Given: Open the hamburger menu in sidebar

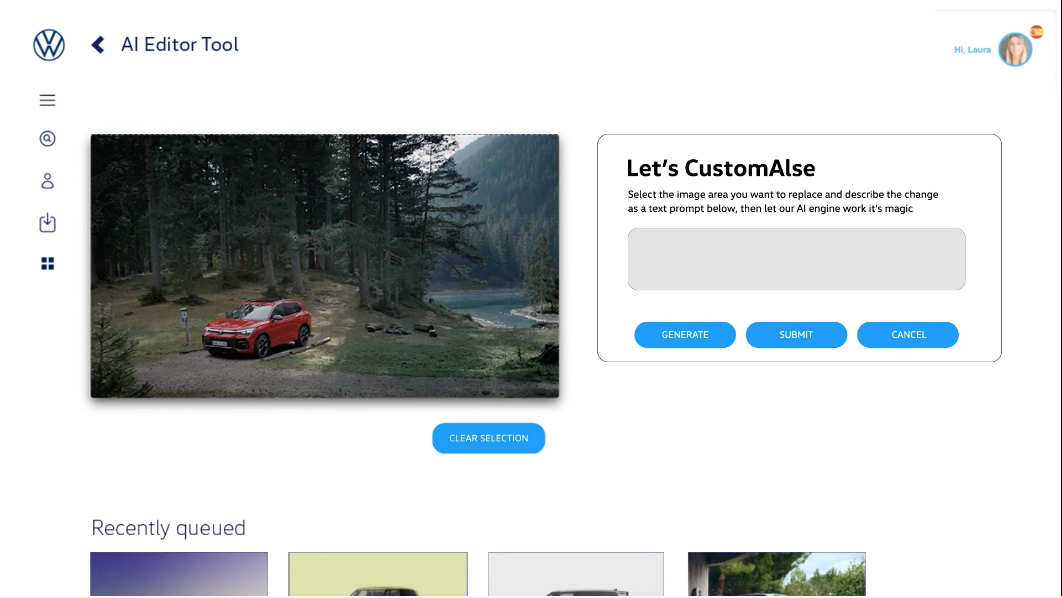Looking at the screenshot, I should click(47, 100).
